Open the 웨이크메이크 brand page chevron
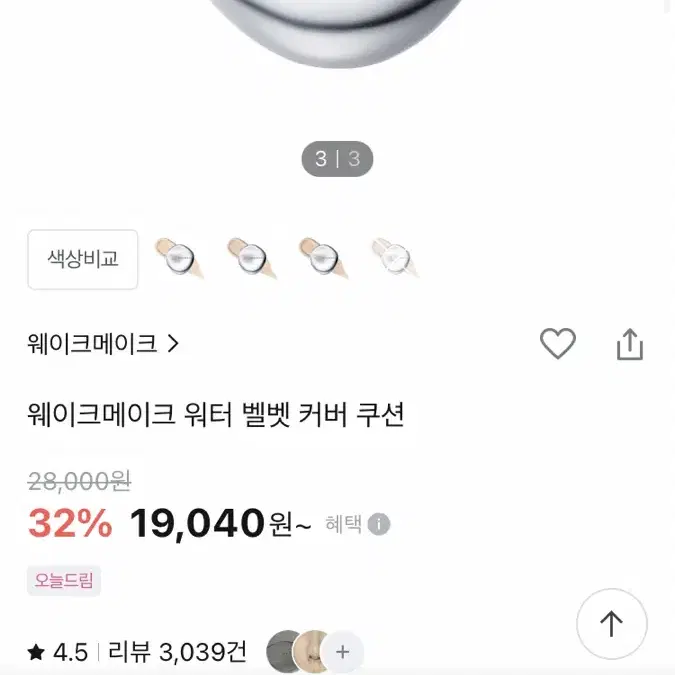This screenshot has width=675, height=675. pyautogui.click(x=173, y=344)
